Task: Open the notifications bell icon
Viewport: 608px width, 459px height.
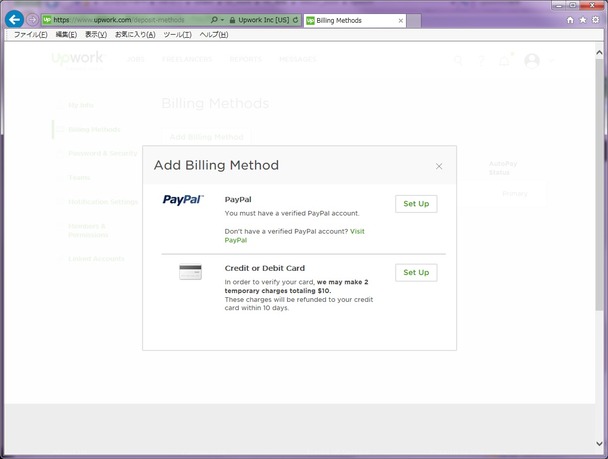Action: [504, 60]
